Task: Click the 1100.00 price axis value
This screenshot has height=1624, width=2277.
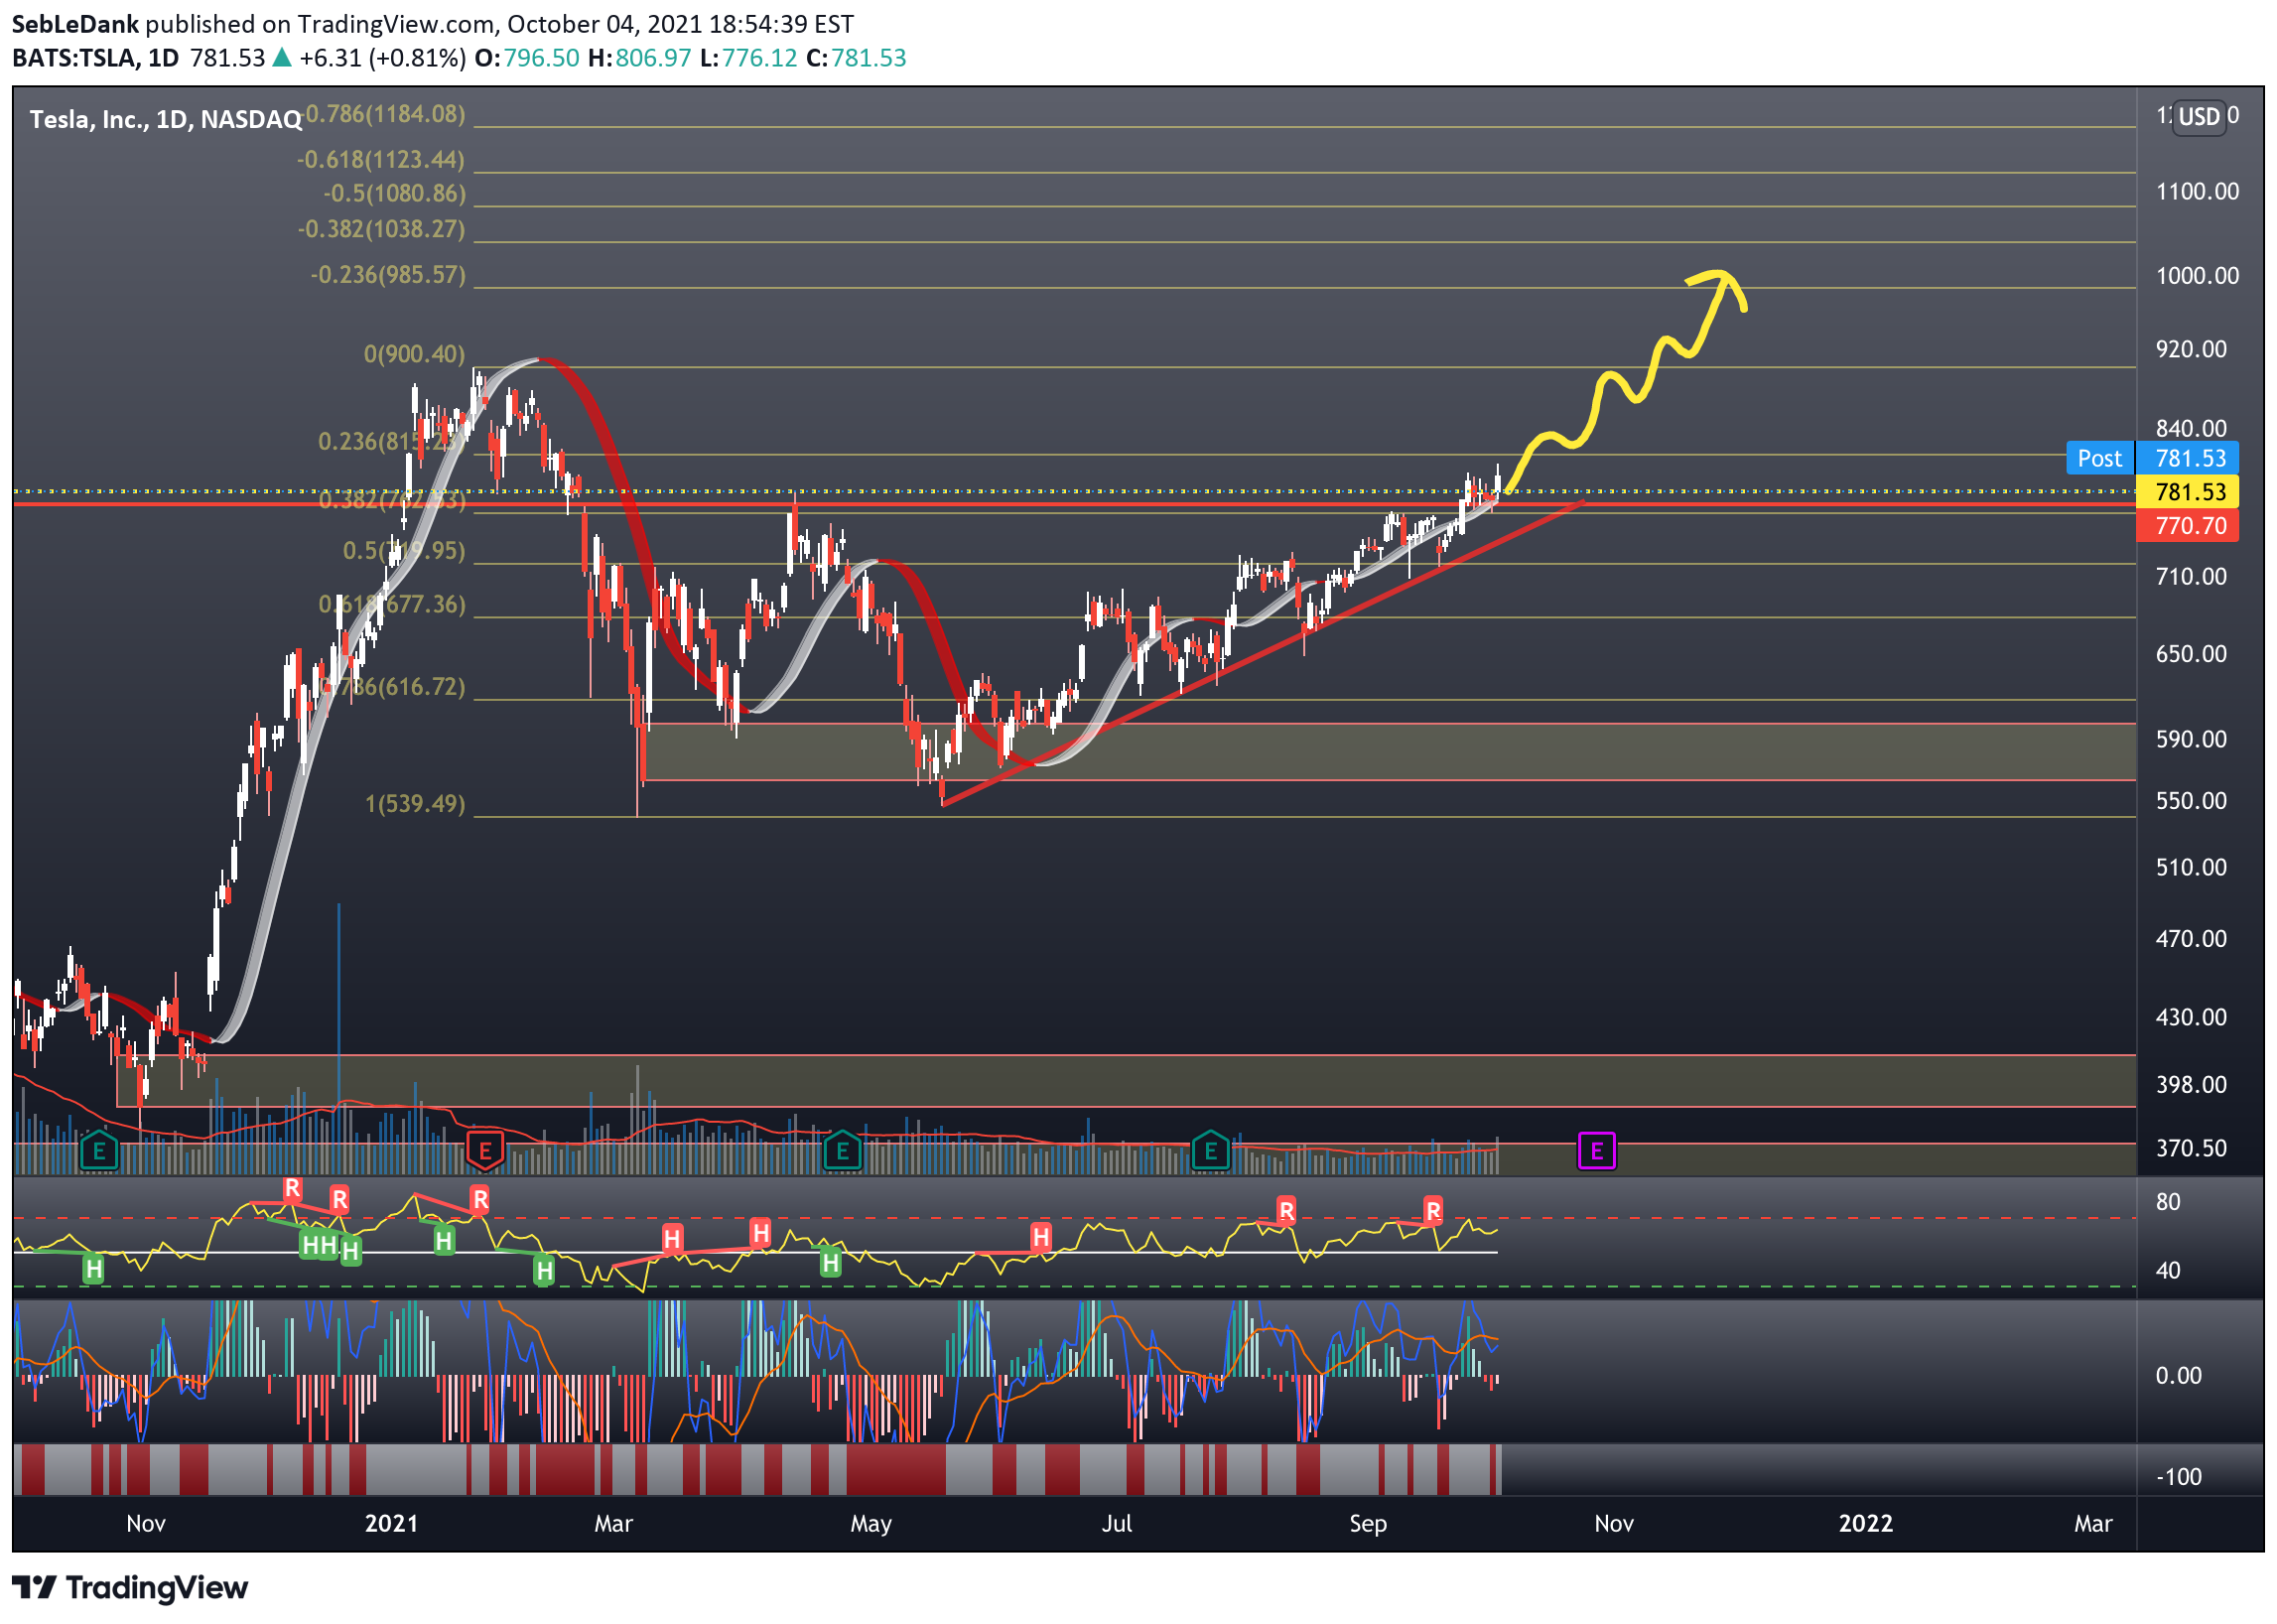Action: (x=2197, y=192)
